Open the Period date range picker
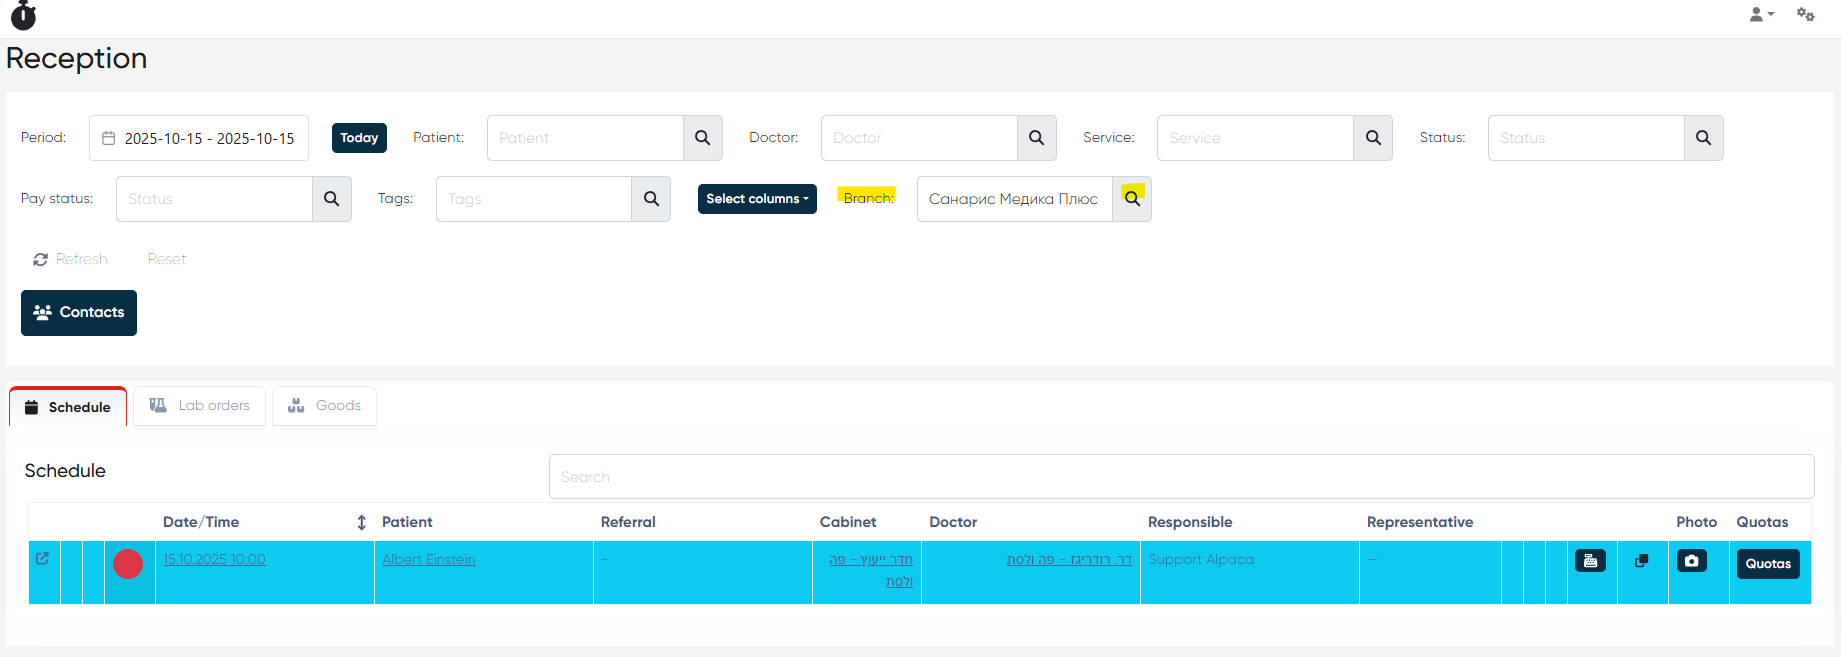Viewport: 1841px width, 657px height. click(199, 138)
